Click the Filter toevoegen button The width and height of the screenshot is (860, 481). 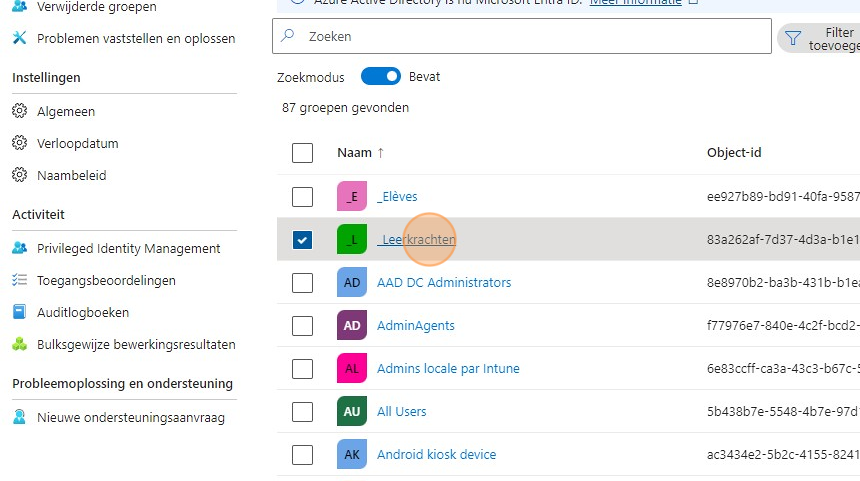pyautogui.click(x=822, y=39)
